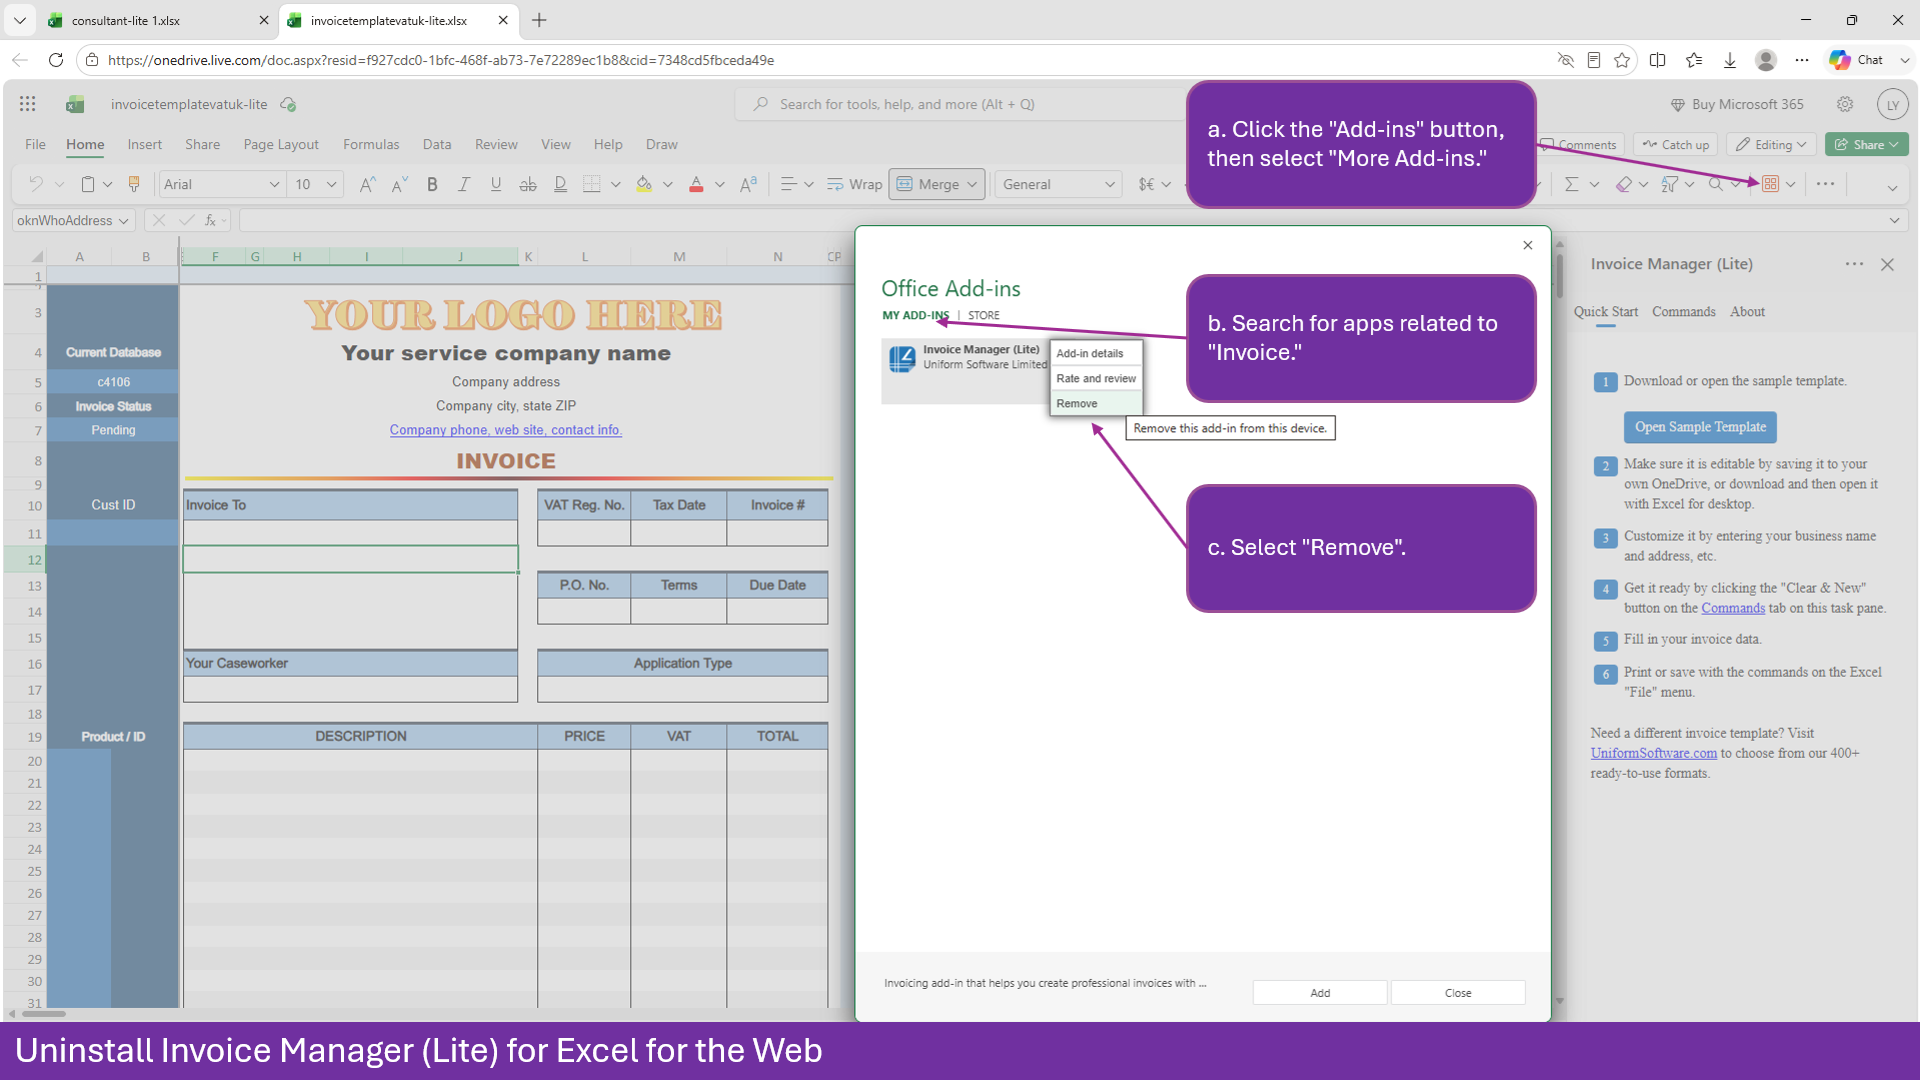Screen dimensions: 1920x1080
Task: Open the Sort & Filter icon
Action: tap(1669, 184)
